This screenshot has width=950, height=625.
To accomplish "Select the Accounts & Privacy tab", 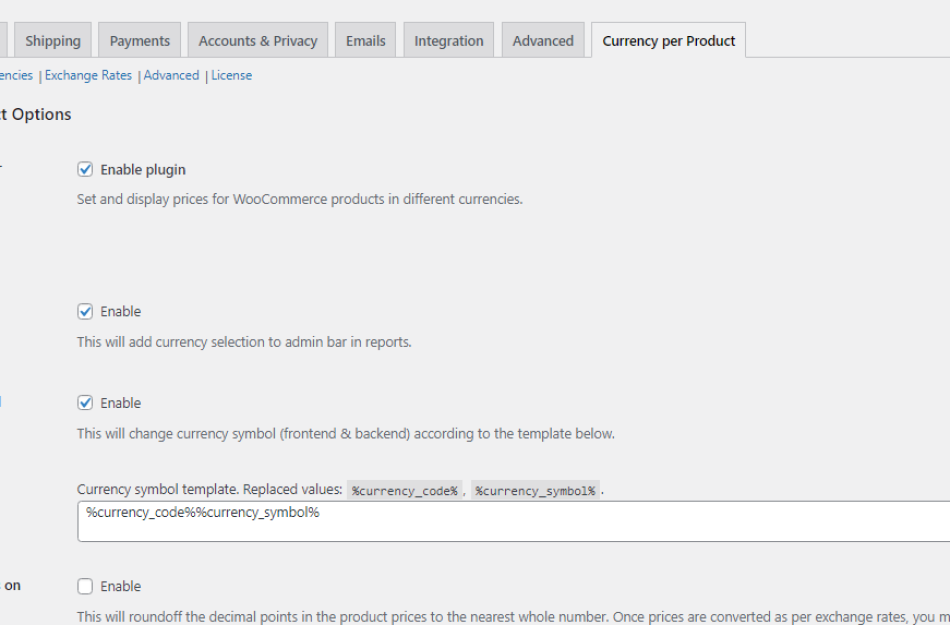I will coord(257,40).
